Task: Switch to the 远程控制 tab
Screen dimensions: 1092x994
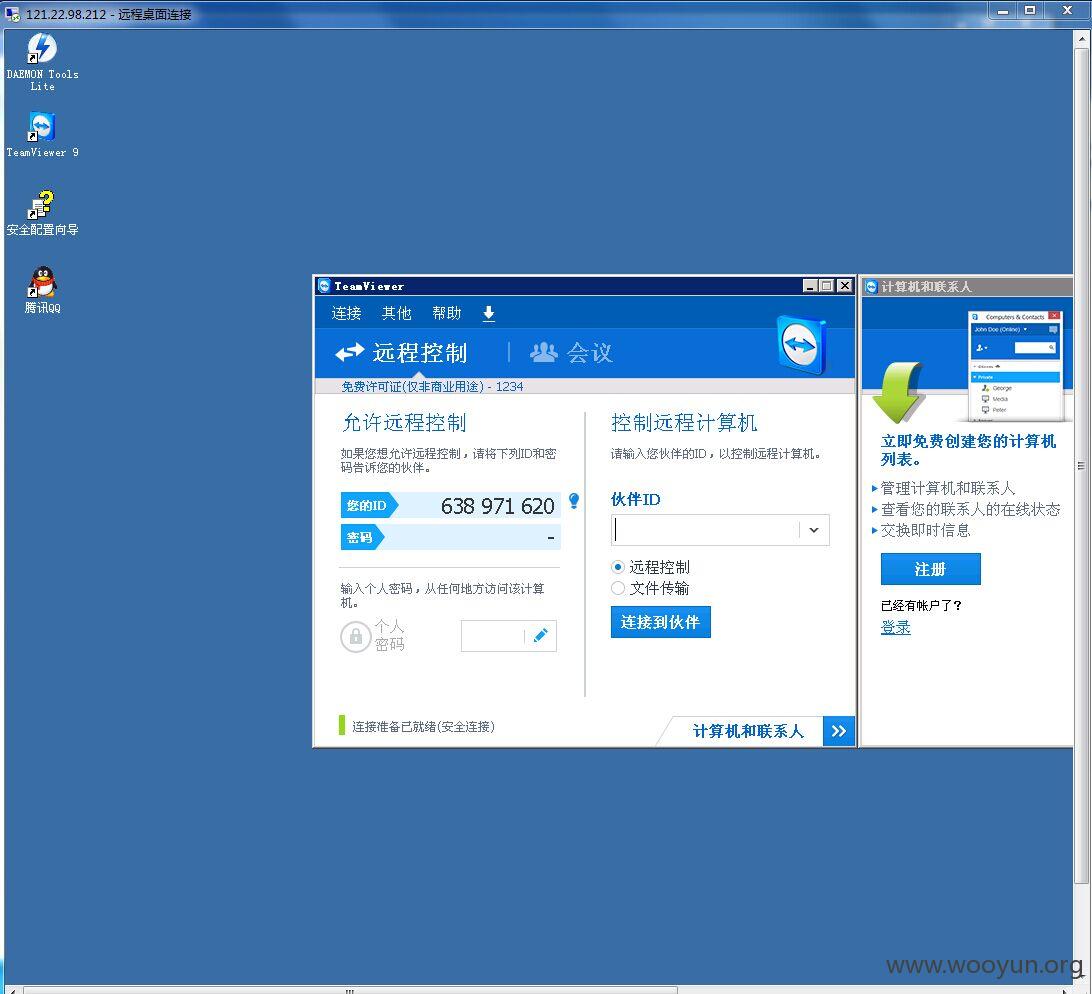Action: pyautogui.click(x=401, y=352)
